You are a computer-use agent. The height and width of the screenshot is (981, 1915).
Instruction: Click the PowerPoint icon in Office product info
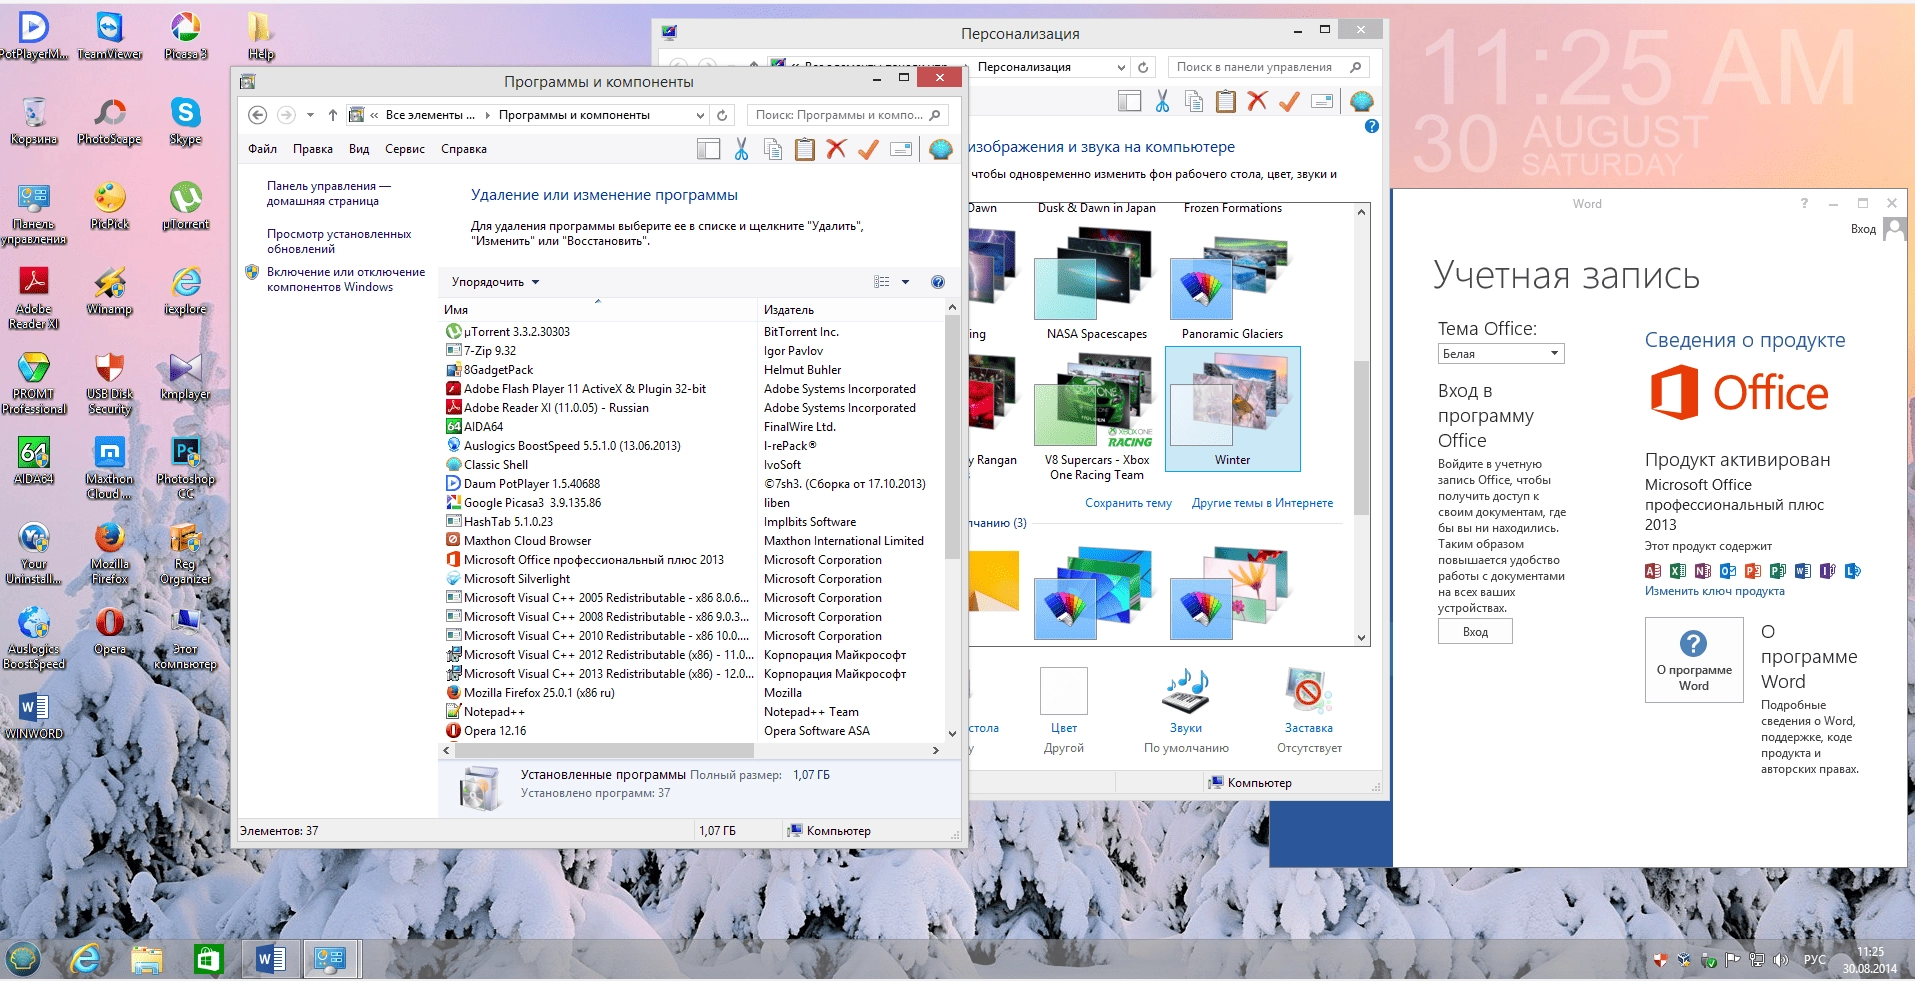(x=1753, y=571)
